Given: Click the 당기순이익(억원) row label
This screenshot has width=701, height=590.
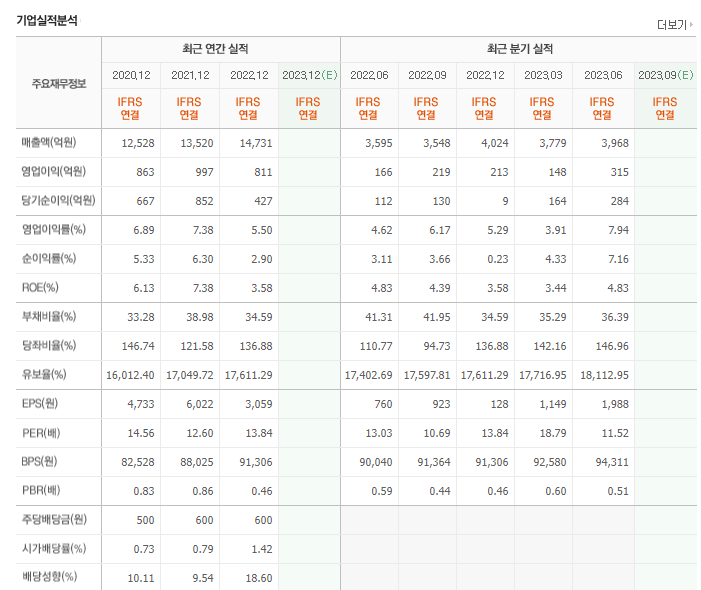Looking at the screenshot, I should [x=58, y=200].
